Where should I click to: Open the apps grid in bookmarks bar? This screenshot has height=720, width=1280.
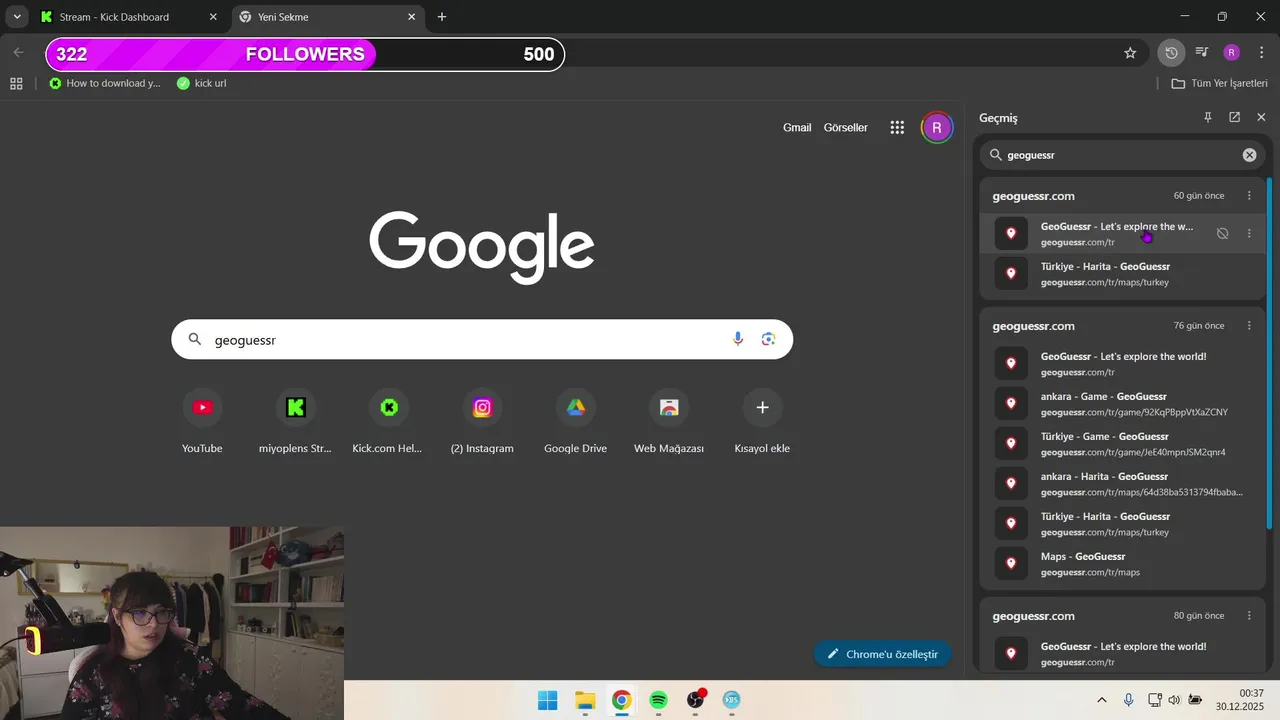(16, 83)
